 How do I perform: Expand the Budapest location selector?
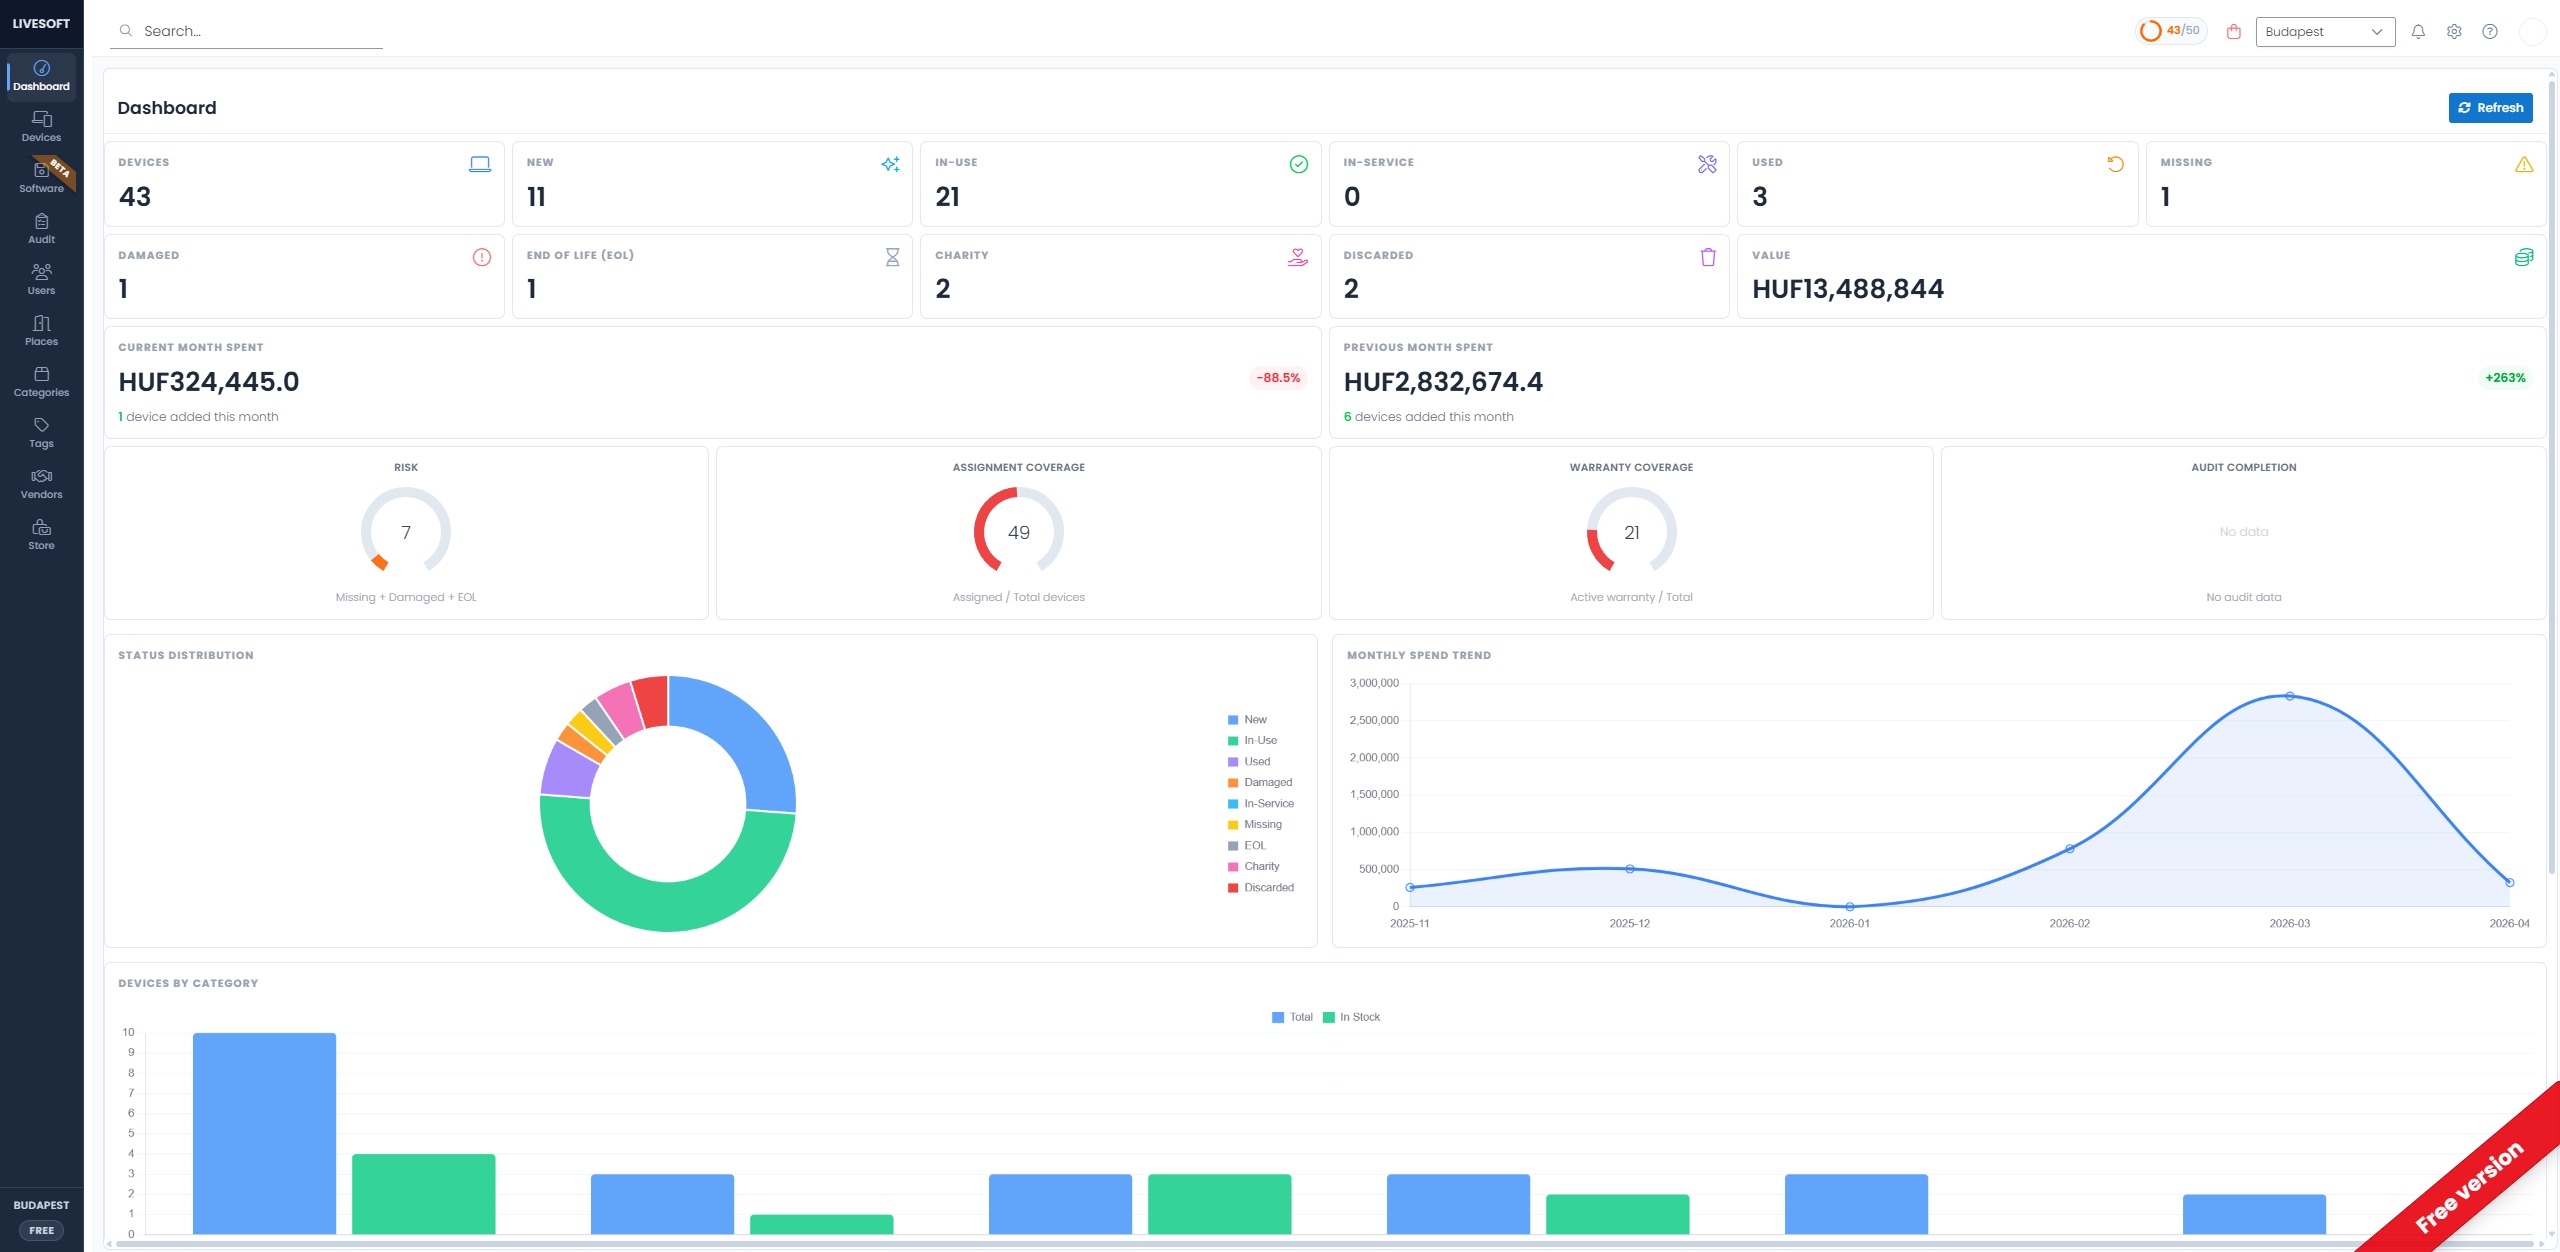tap(2322, 31)
